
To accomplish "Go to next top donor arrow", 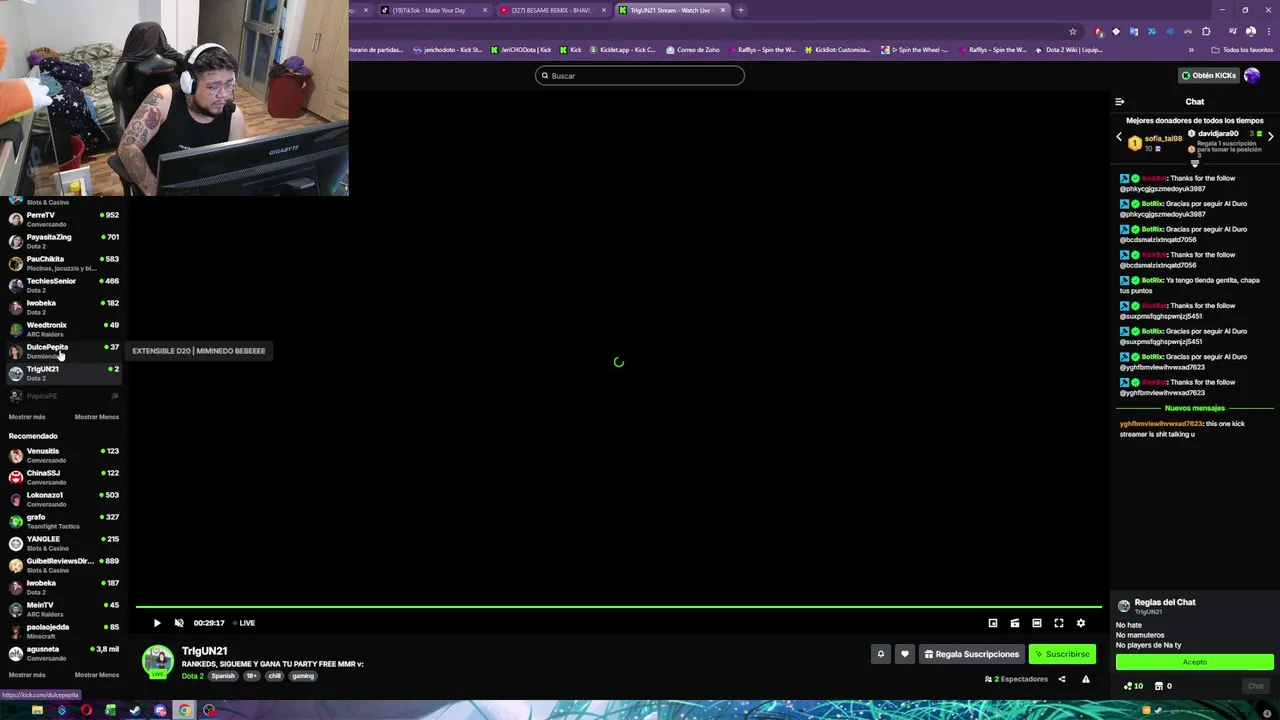I will tap(1270, 136).
